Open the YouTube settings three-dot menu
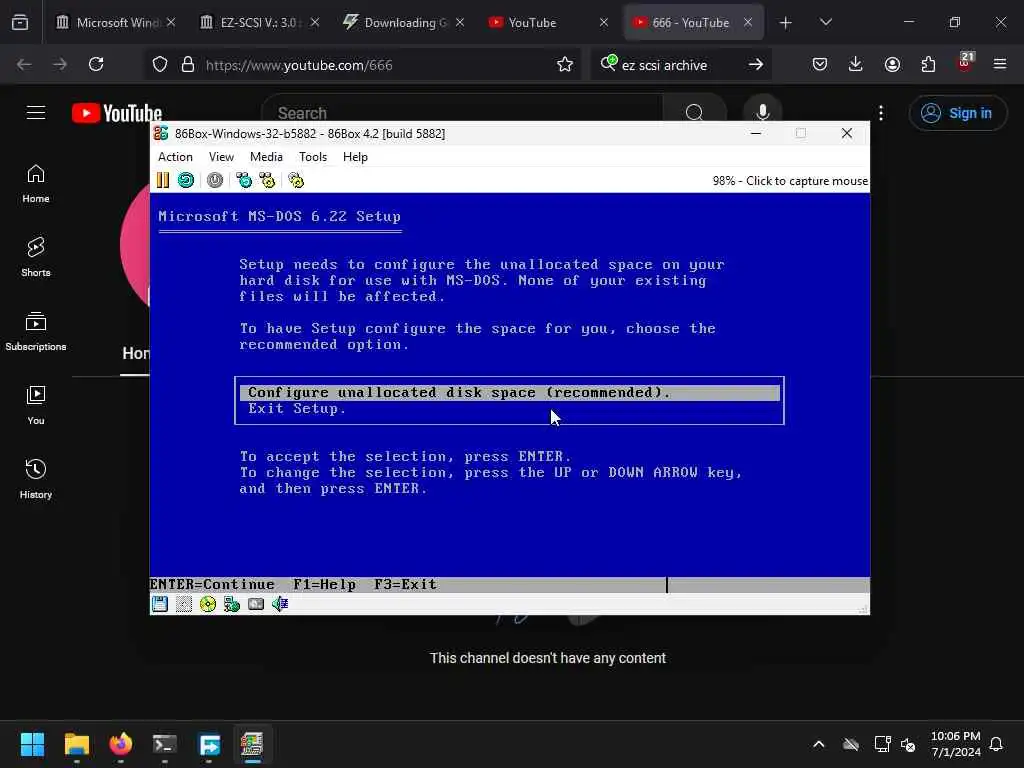 click(881, 113)
